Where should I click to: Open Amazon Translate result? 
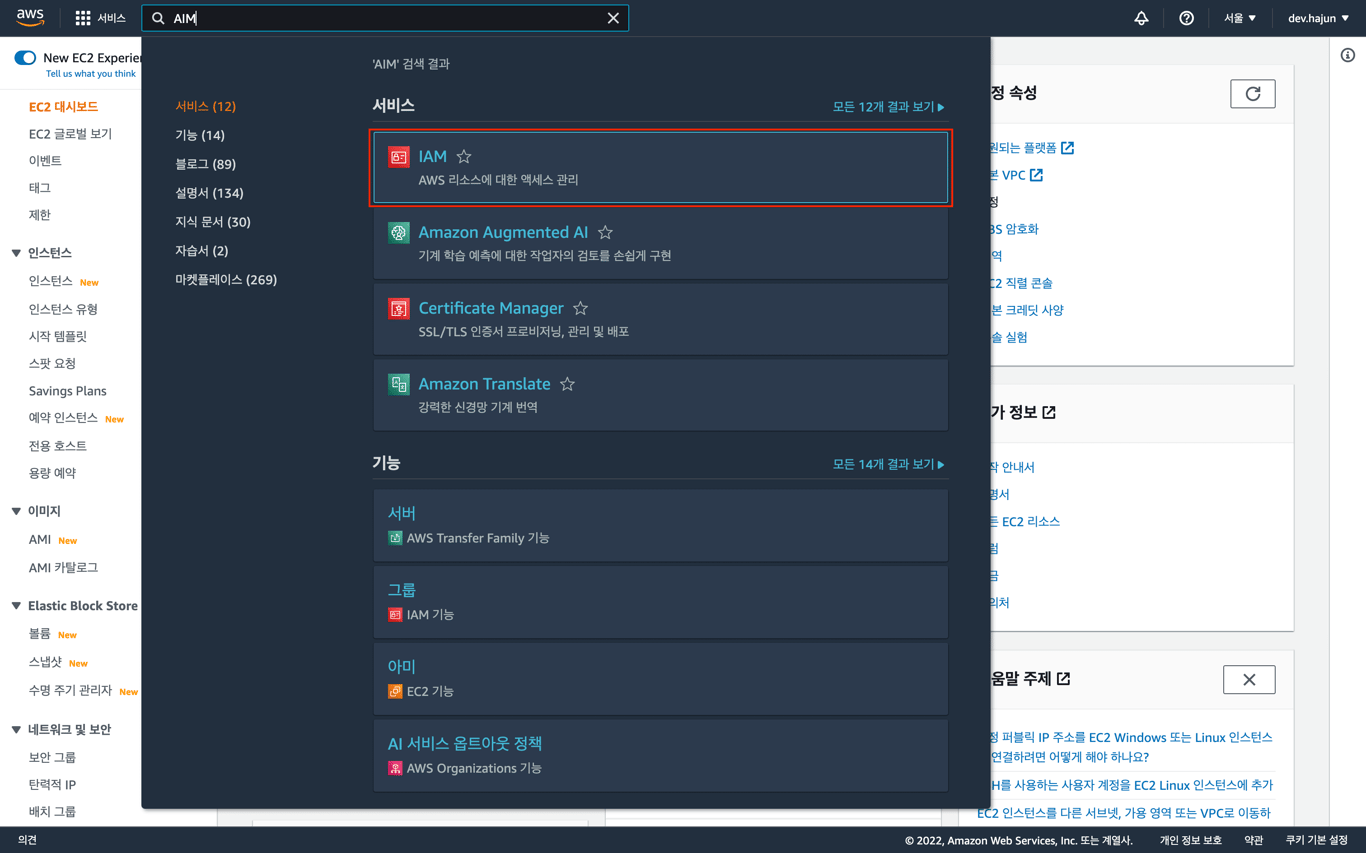tap(660, 395)
